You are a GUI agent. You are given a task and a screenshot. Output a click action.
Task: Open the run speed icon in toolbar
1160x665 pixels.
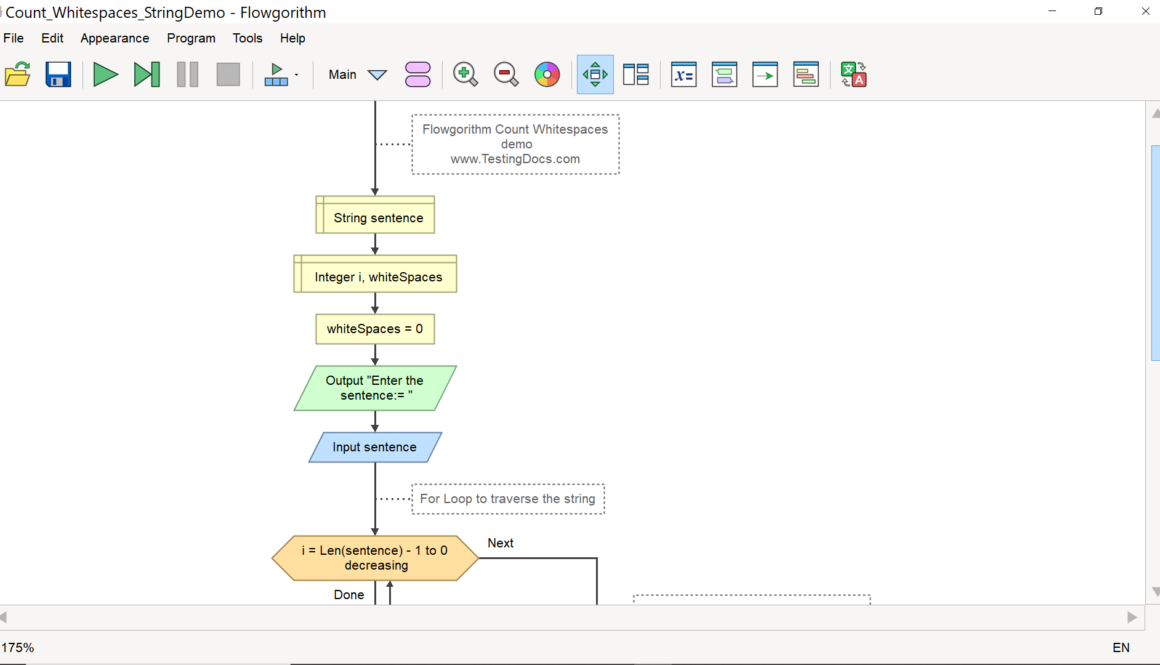tap(276, 75)
